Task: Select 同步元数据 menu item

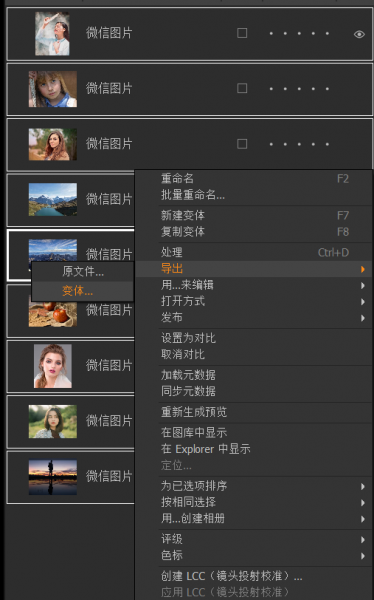Action: coord(188,391)
